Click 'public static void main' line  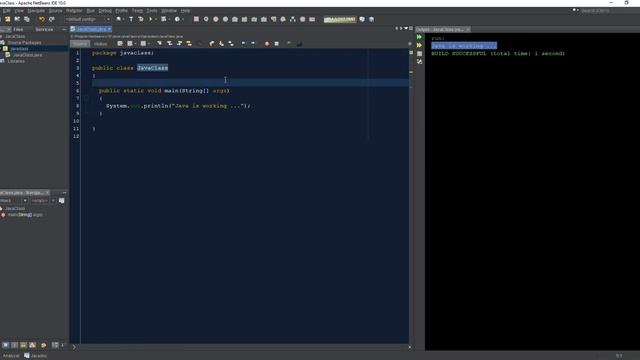pos(164,91)
